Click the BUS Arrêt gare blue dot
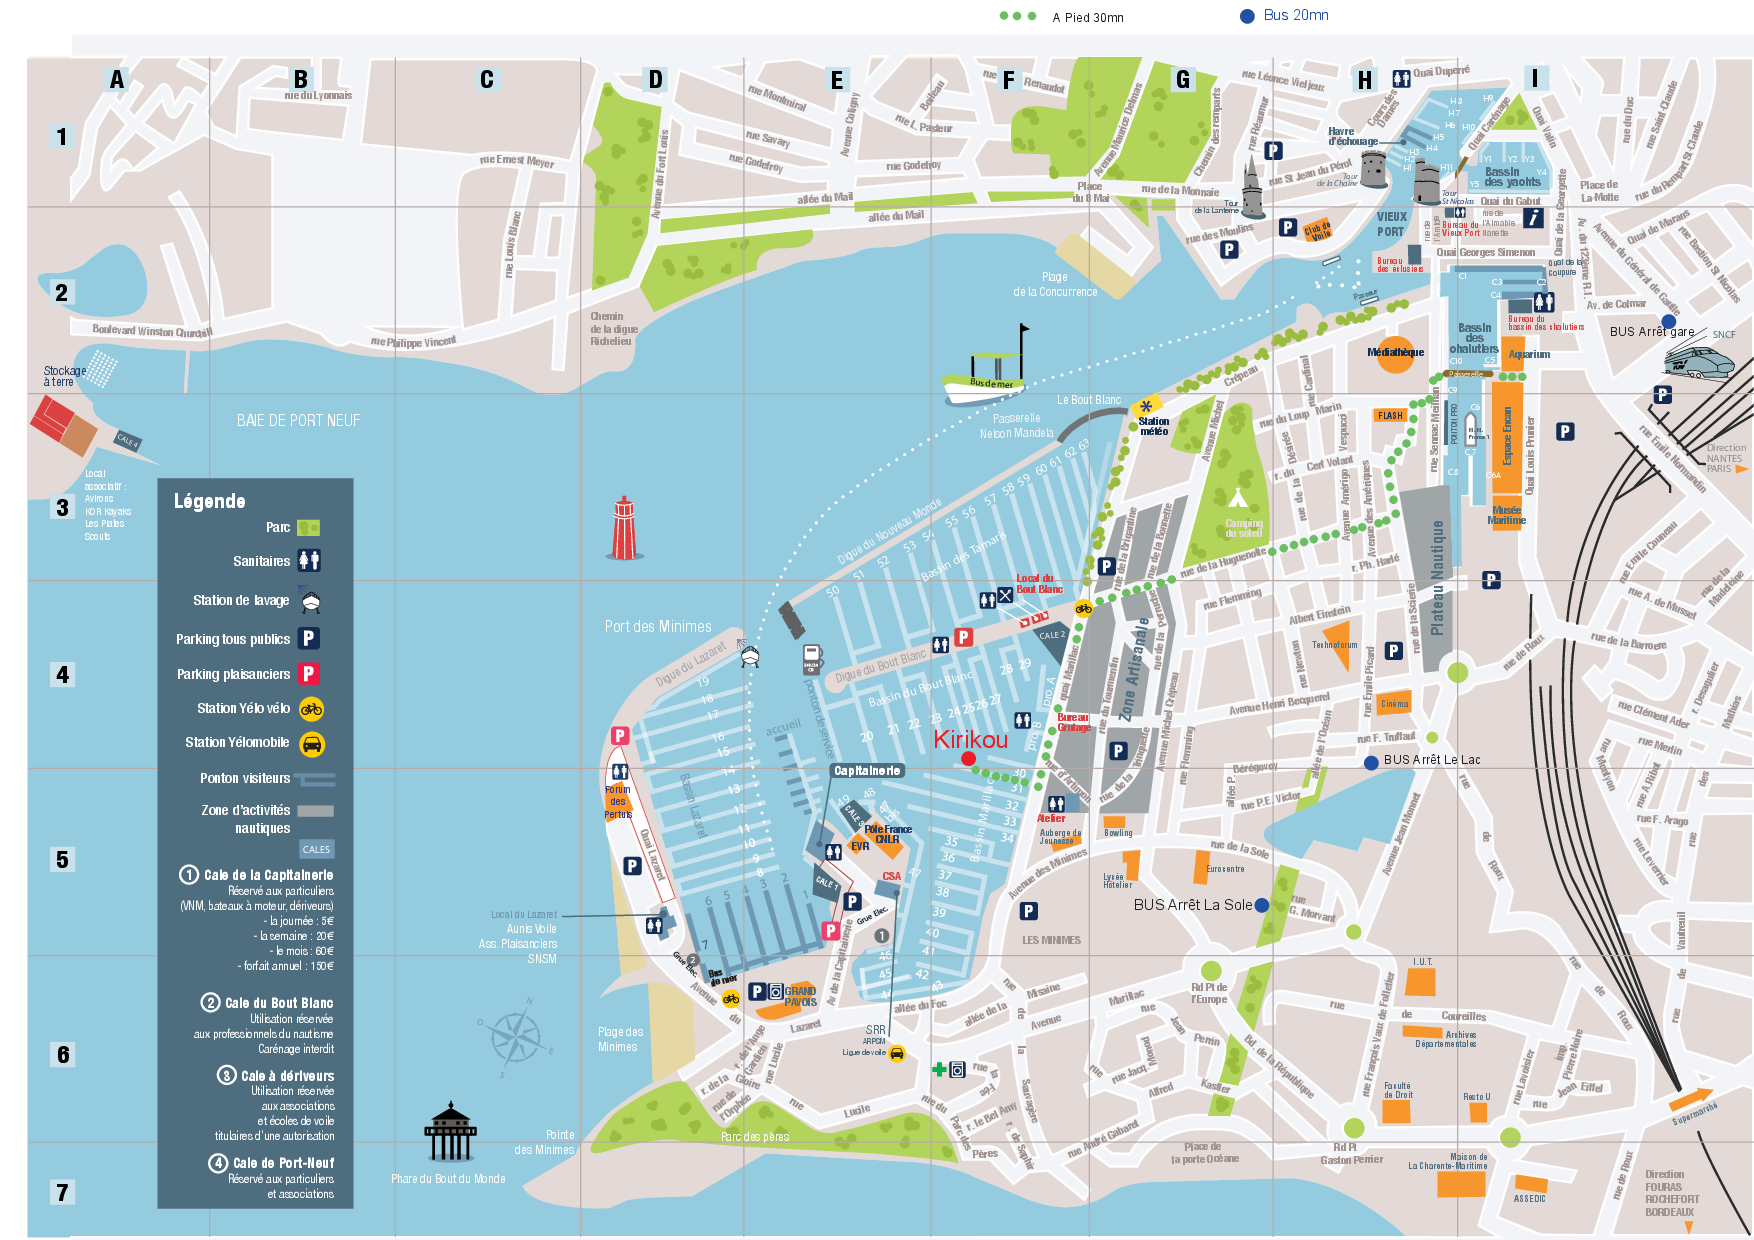1754x1240 pixels. 1669,321
